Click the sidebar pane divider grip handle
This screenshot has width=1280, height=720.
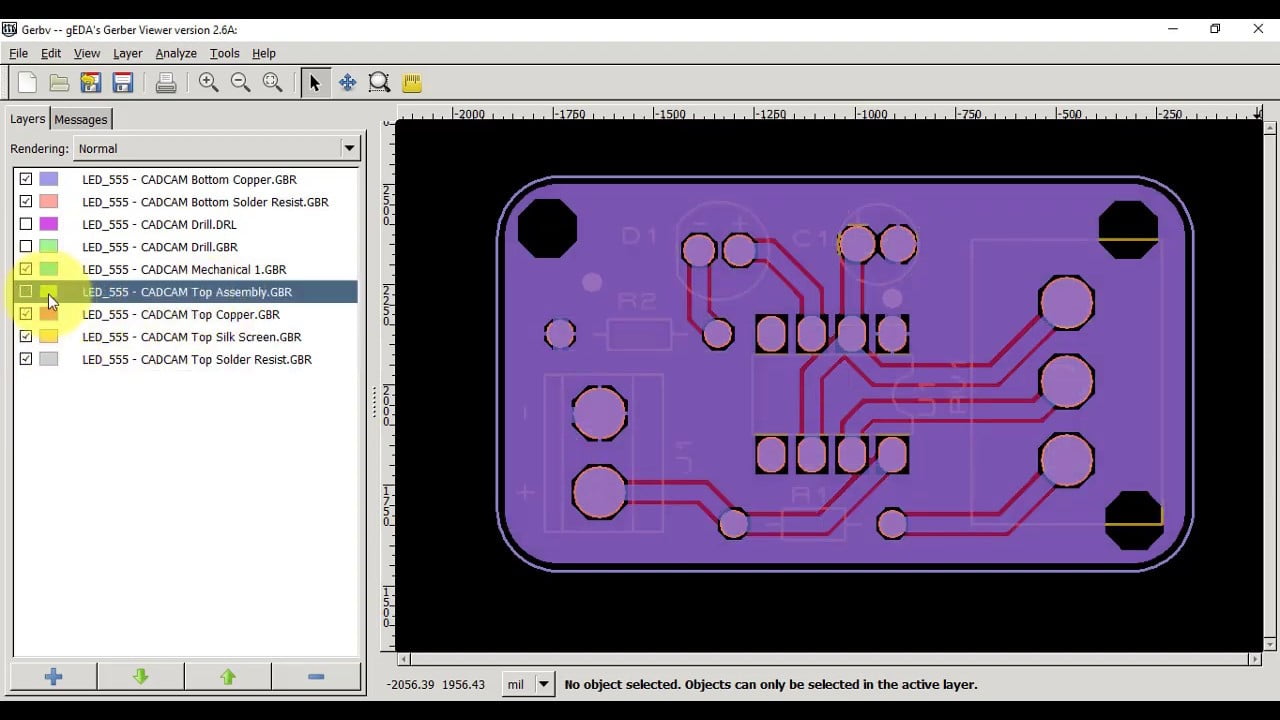tap(375, 402)
